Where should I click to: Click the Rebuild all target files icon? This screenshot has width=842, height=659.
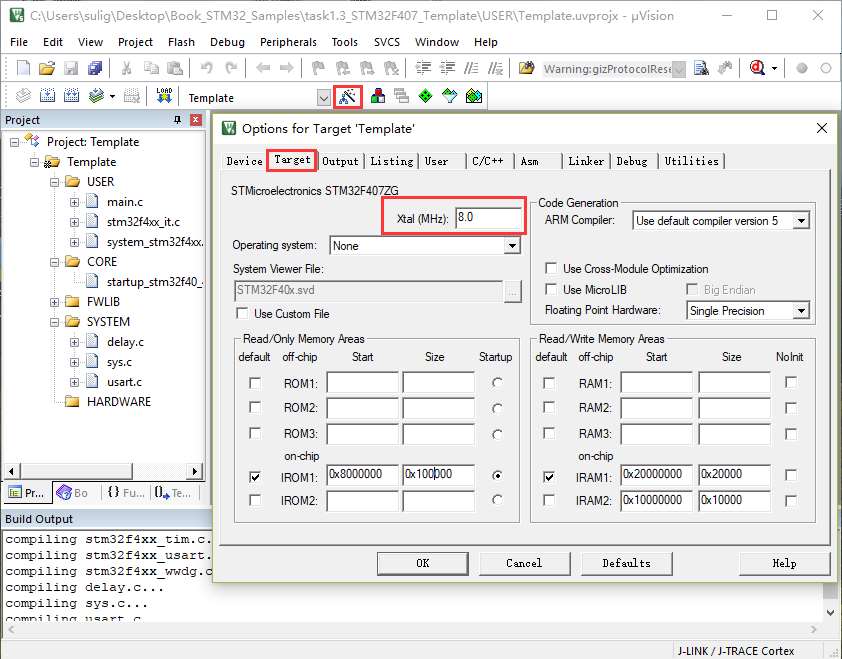pyautogui.click(x=71, y=96)
